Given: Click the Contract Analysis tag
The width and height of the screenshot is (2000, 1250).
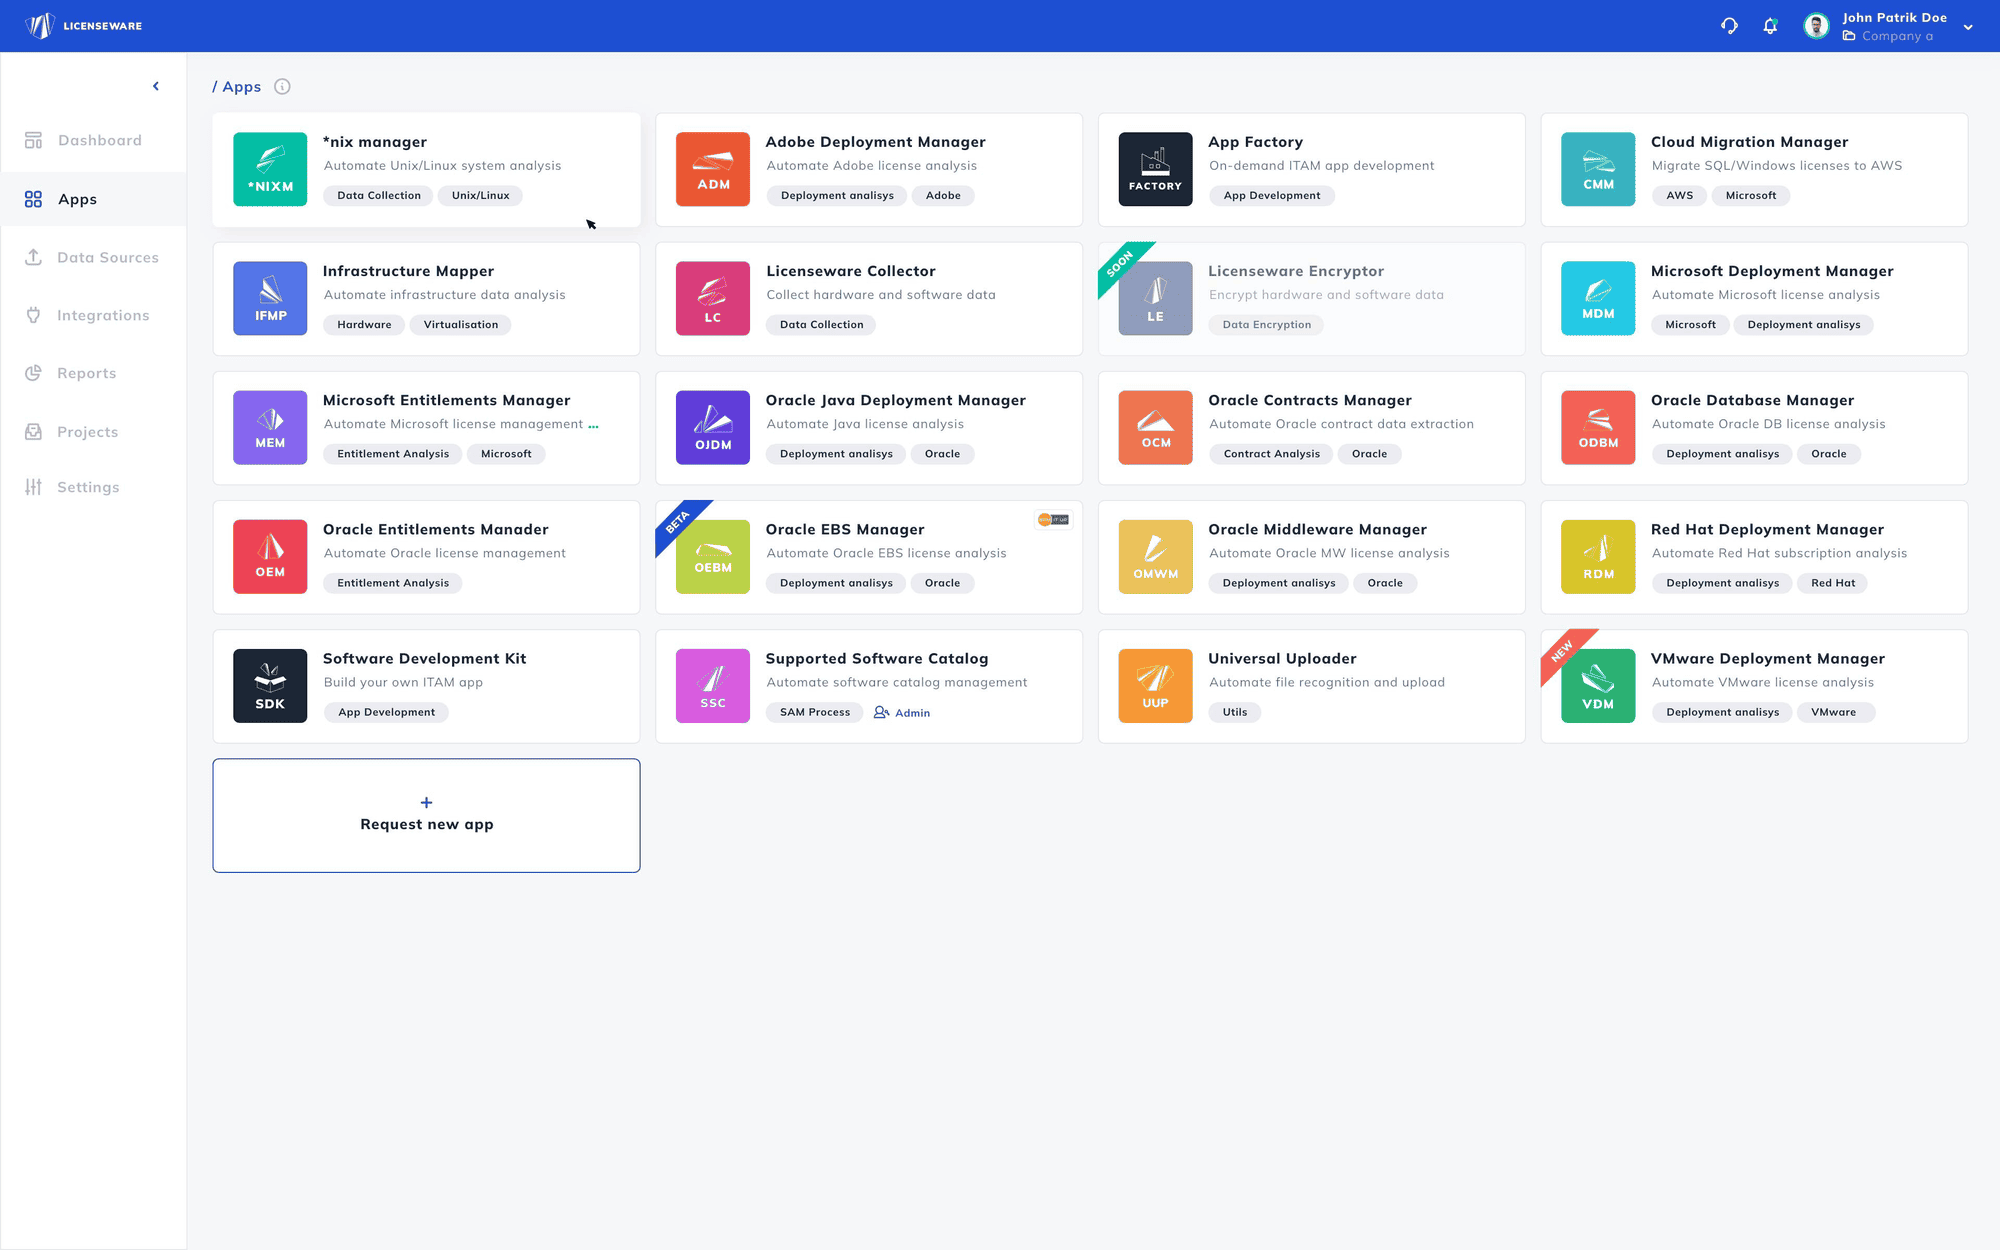Looking at the screenshot, I should [1271, 454].
